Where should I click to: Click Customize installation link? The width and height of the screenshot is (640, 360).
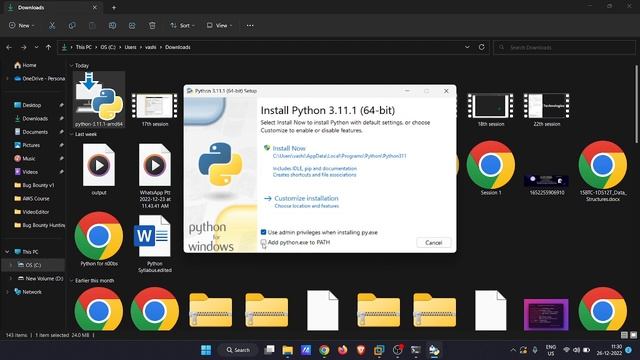(306, 198)
